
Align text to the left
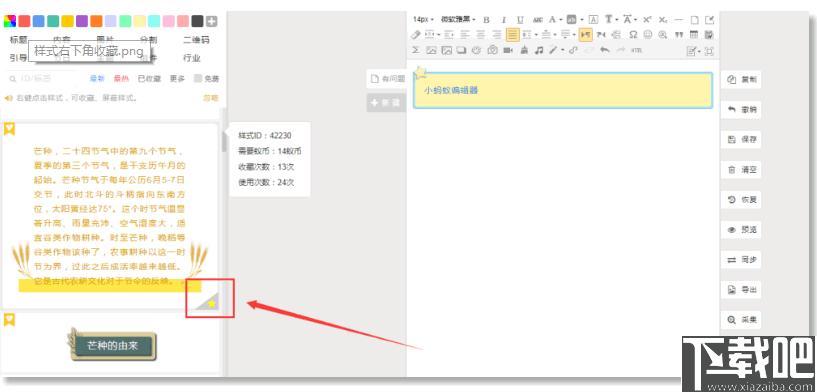coord(465,35)
